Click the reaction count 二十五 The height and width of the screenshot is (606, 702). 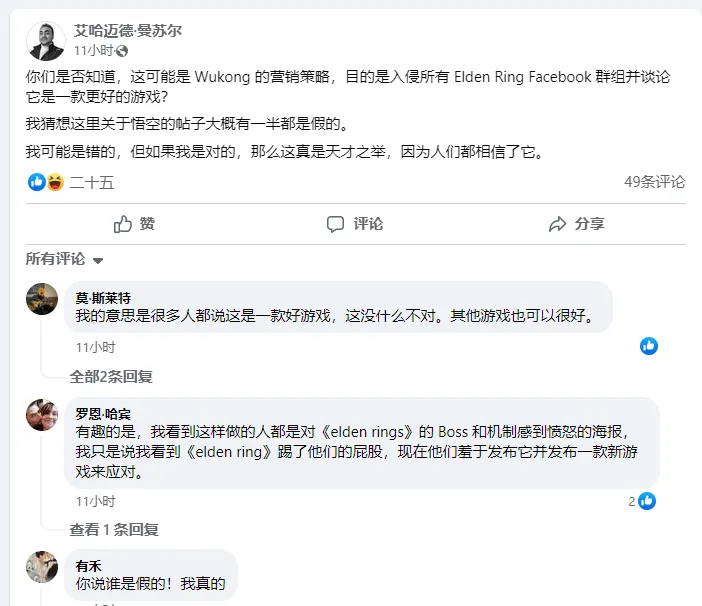pos(92,183)
